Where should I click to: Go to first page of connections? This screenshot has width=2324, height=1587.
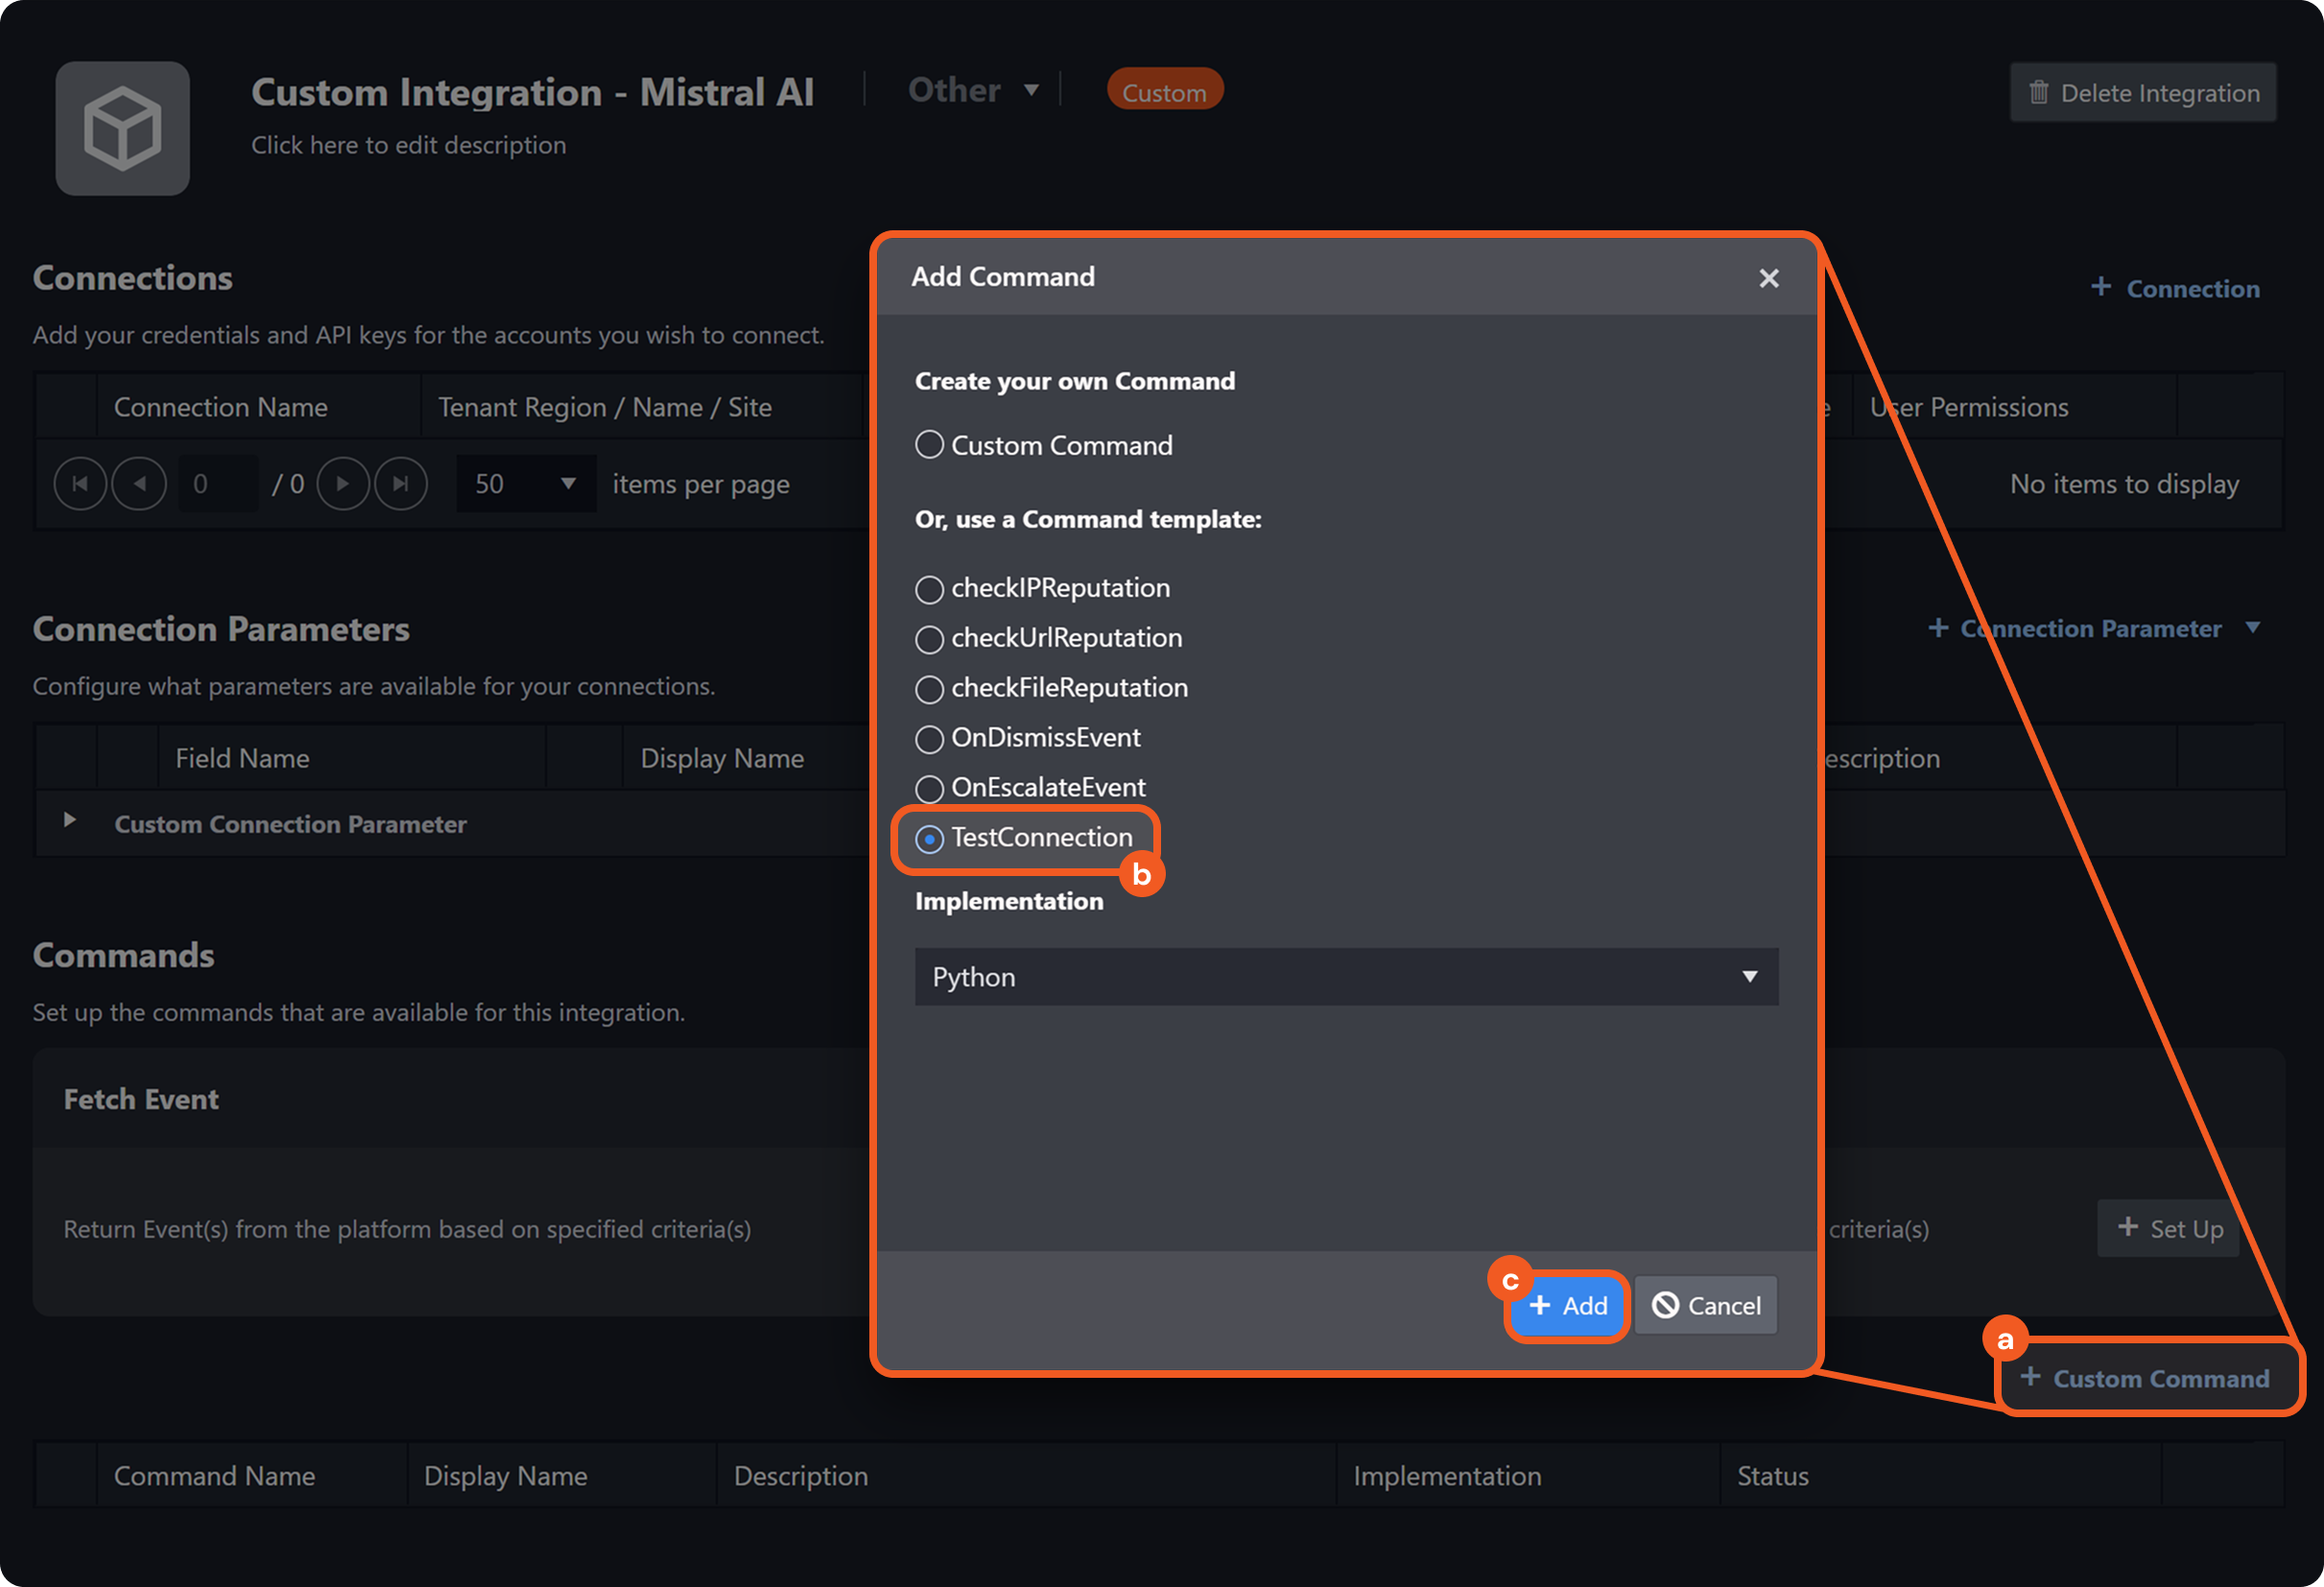pos(80,484)
